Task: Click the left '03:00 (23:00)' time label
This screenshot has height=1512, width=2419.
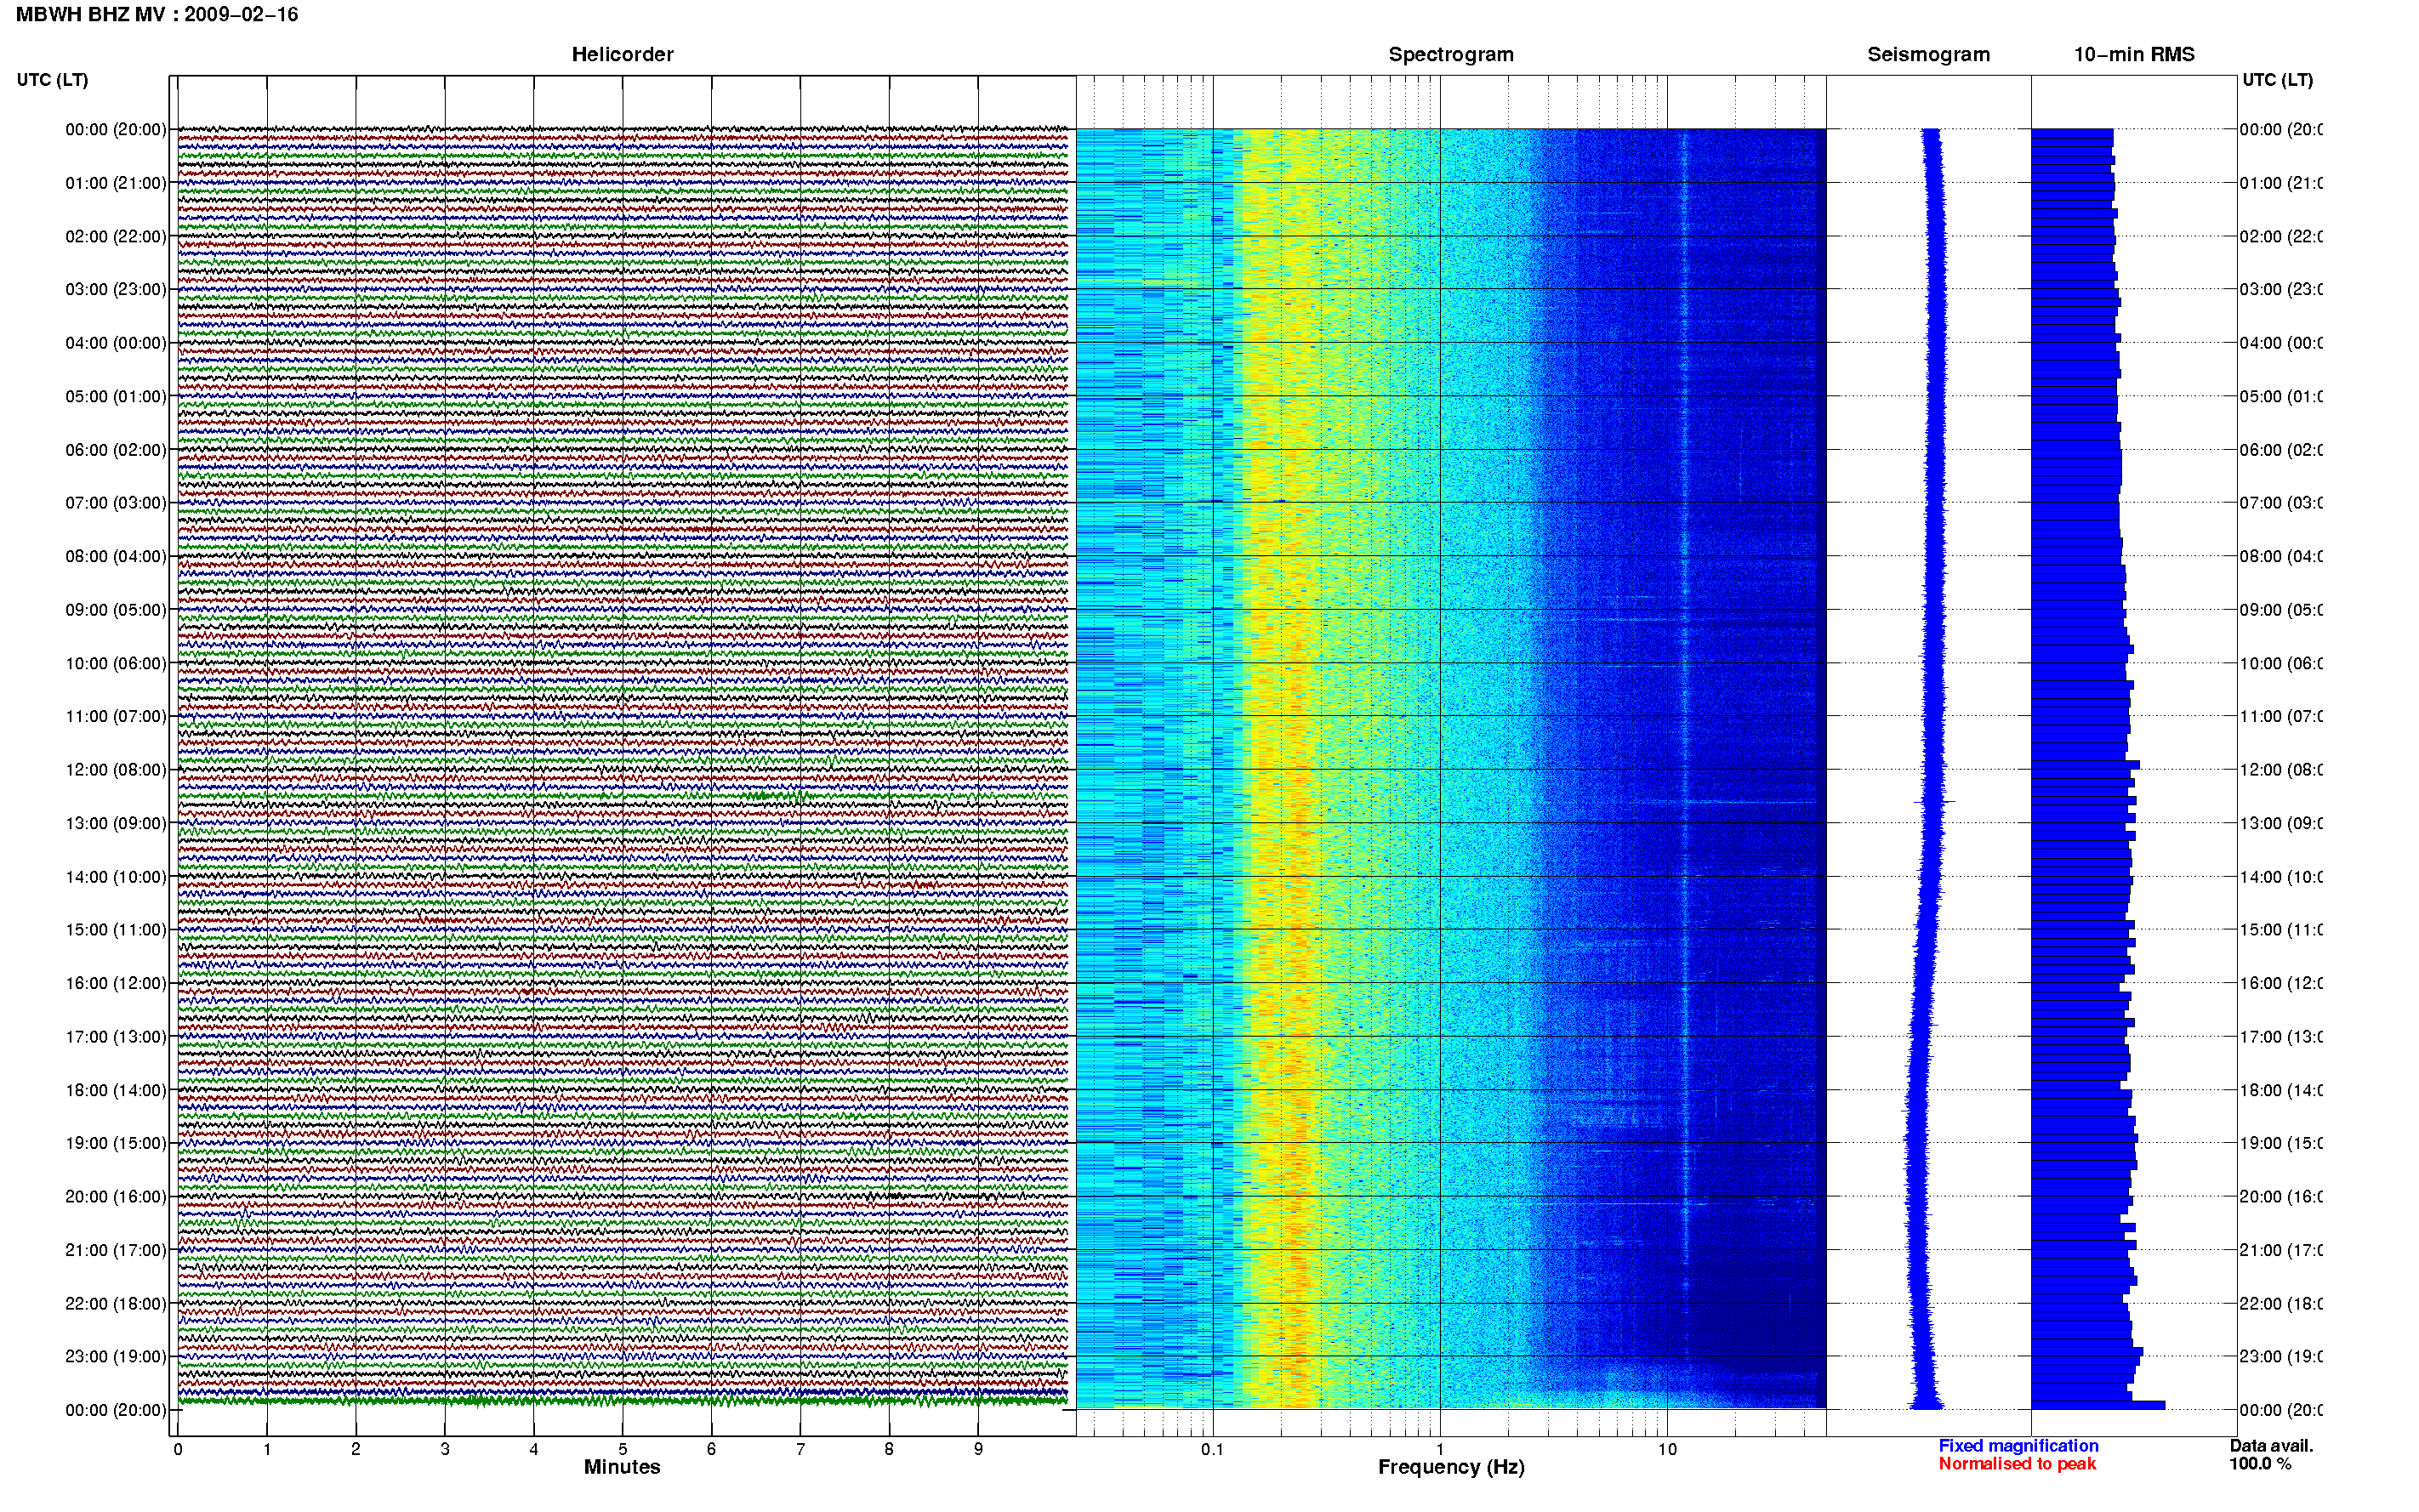Action: [116, 289]
